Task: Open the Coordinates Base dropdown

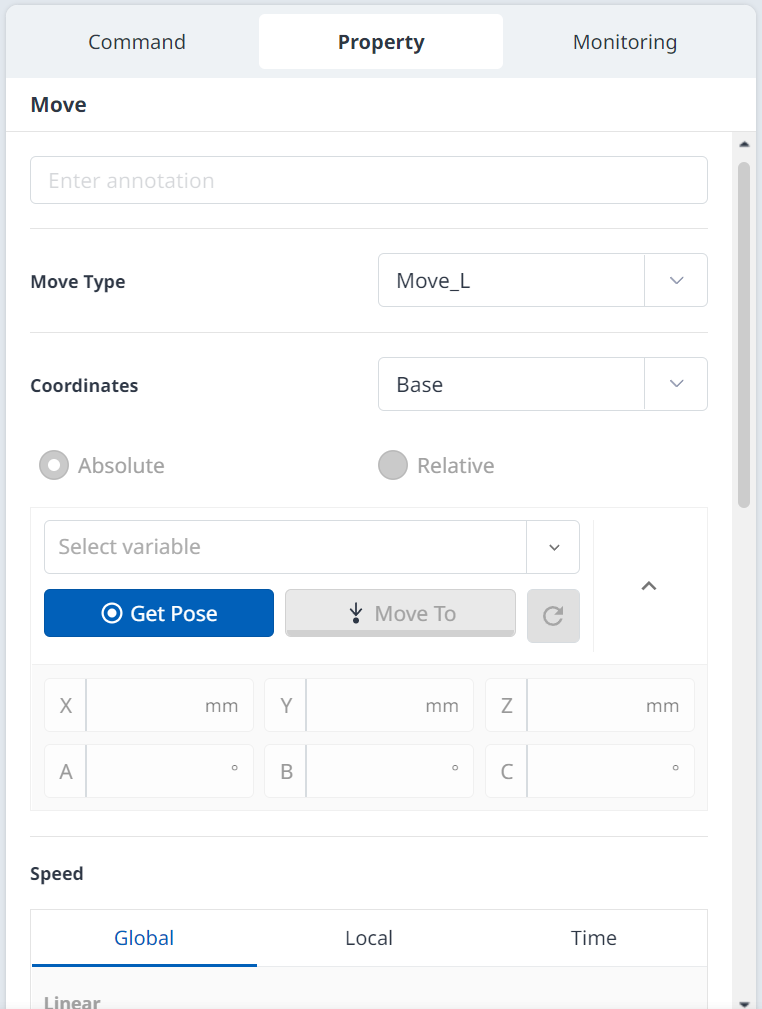Action: click(x=543, y=384)
